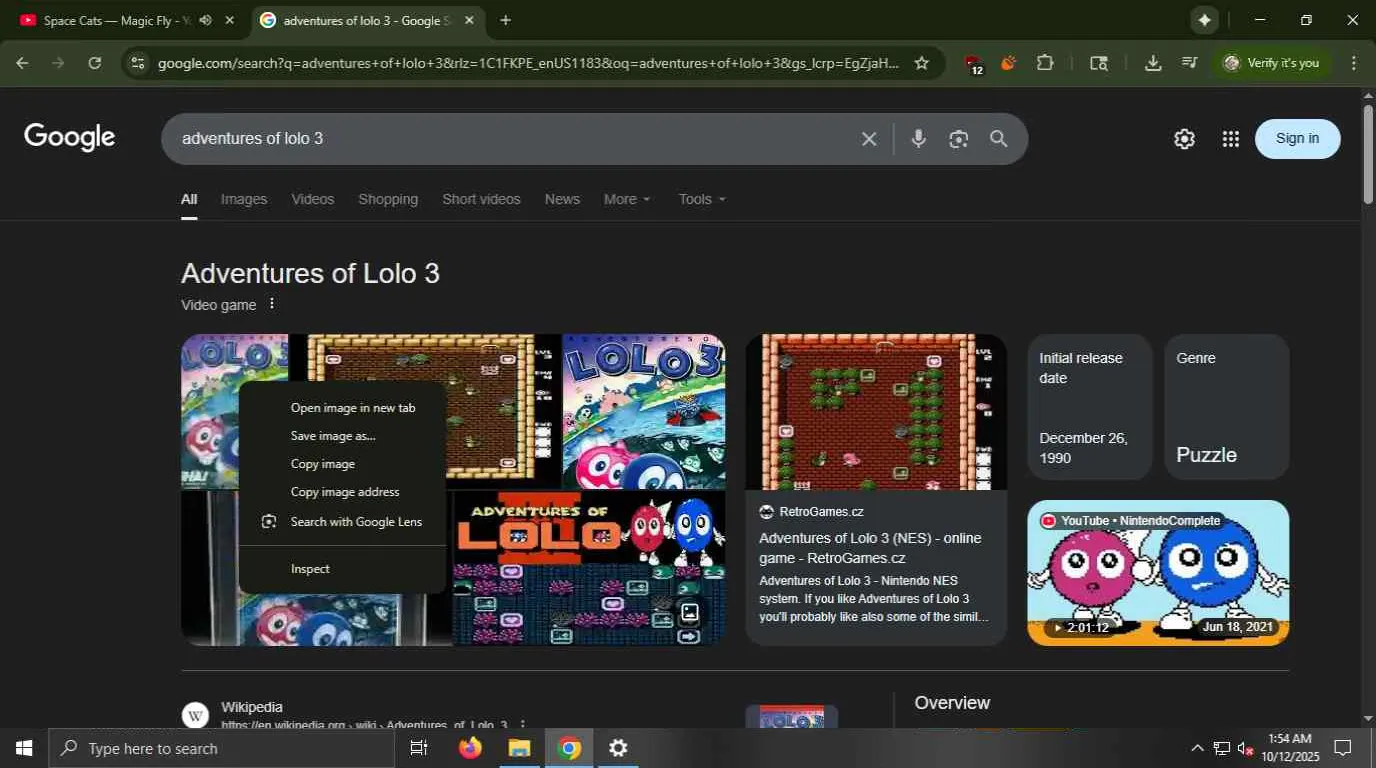Open the orange extension icon in toolbar
Image resolution: width=1376 pixels, height=768 pixels.
(1008, 63)
